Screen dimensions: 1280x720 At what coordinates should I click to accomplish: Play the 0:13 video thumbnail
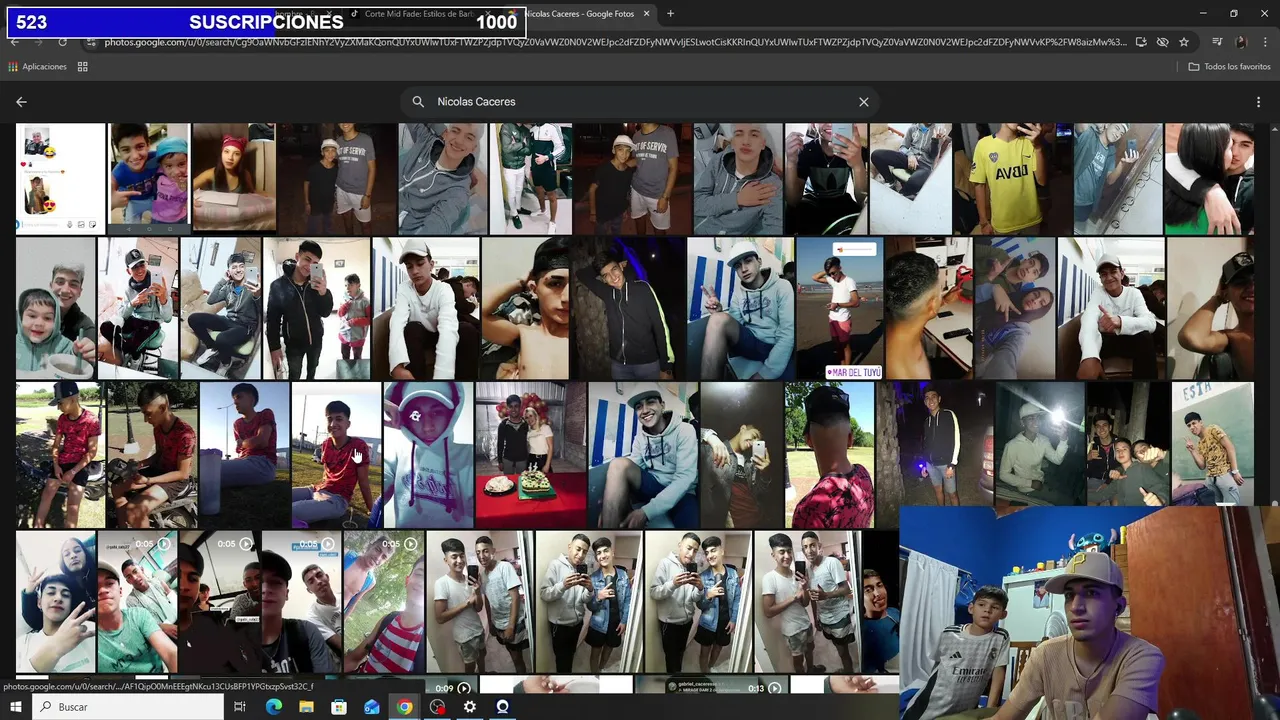709,686
